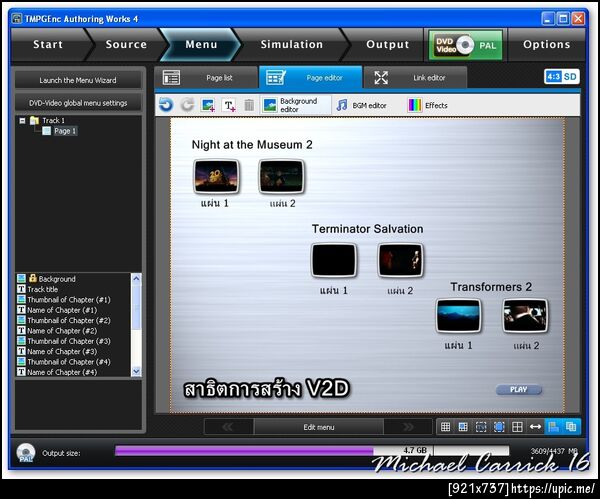Viewport: 600px width, 499px height.
Task: Toggle the highlighted align items icon
Action: [553, 427]
